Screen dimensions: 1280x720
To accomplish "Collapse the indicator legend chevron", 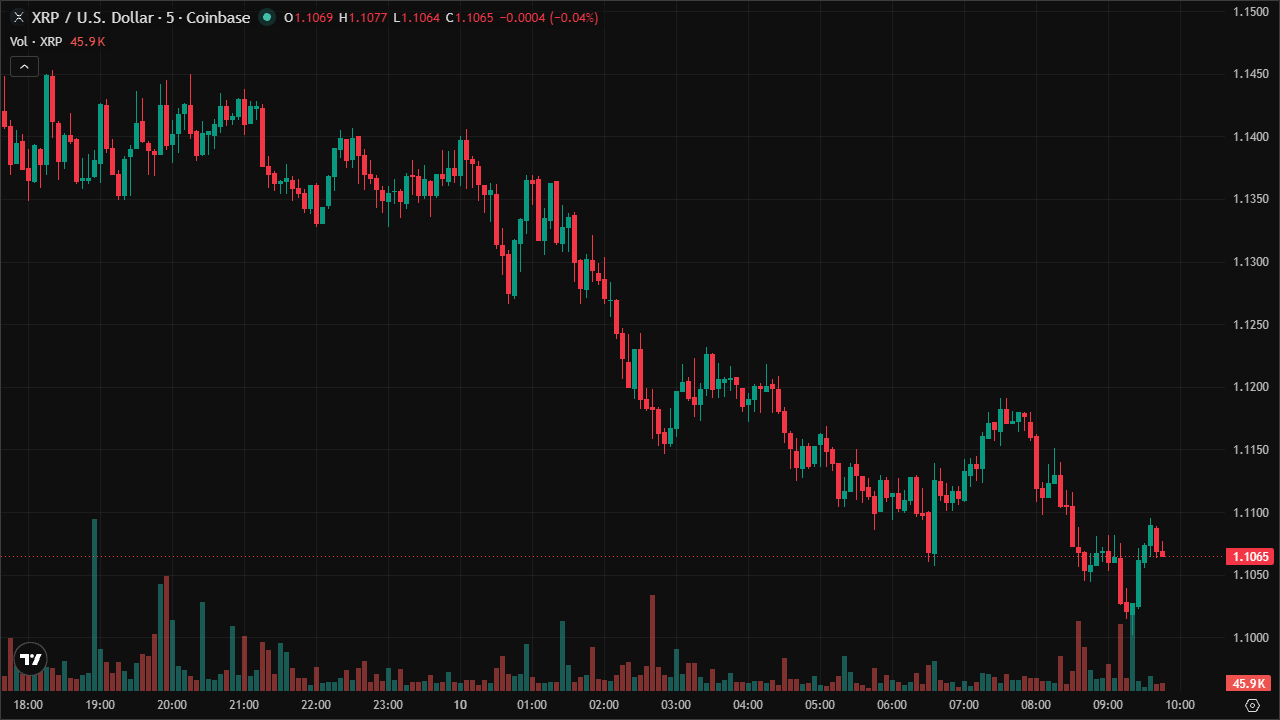I will (24, 67).
